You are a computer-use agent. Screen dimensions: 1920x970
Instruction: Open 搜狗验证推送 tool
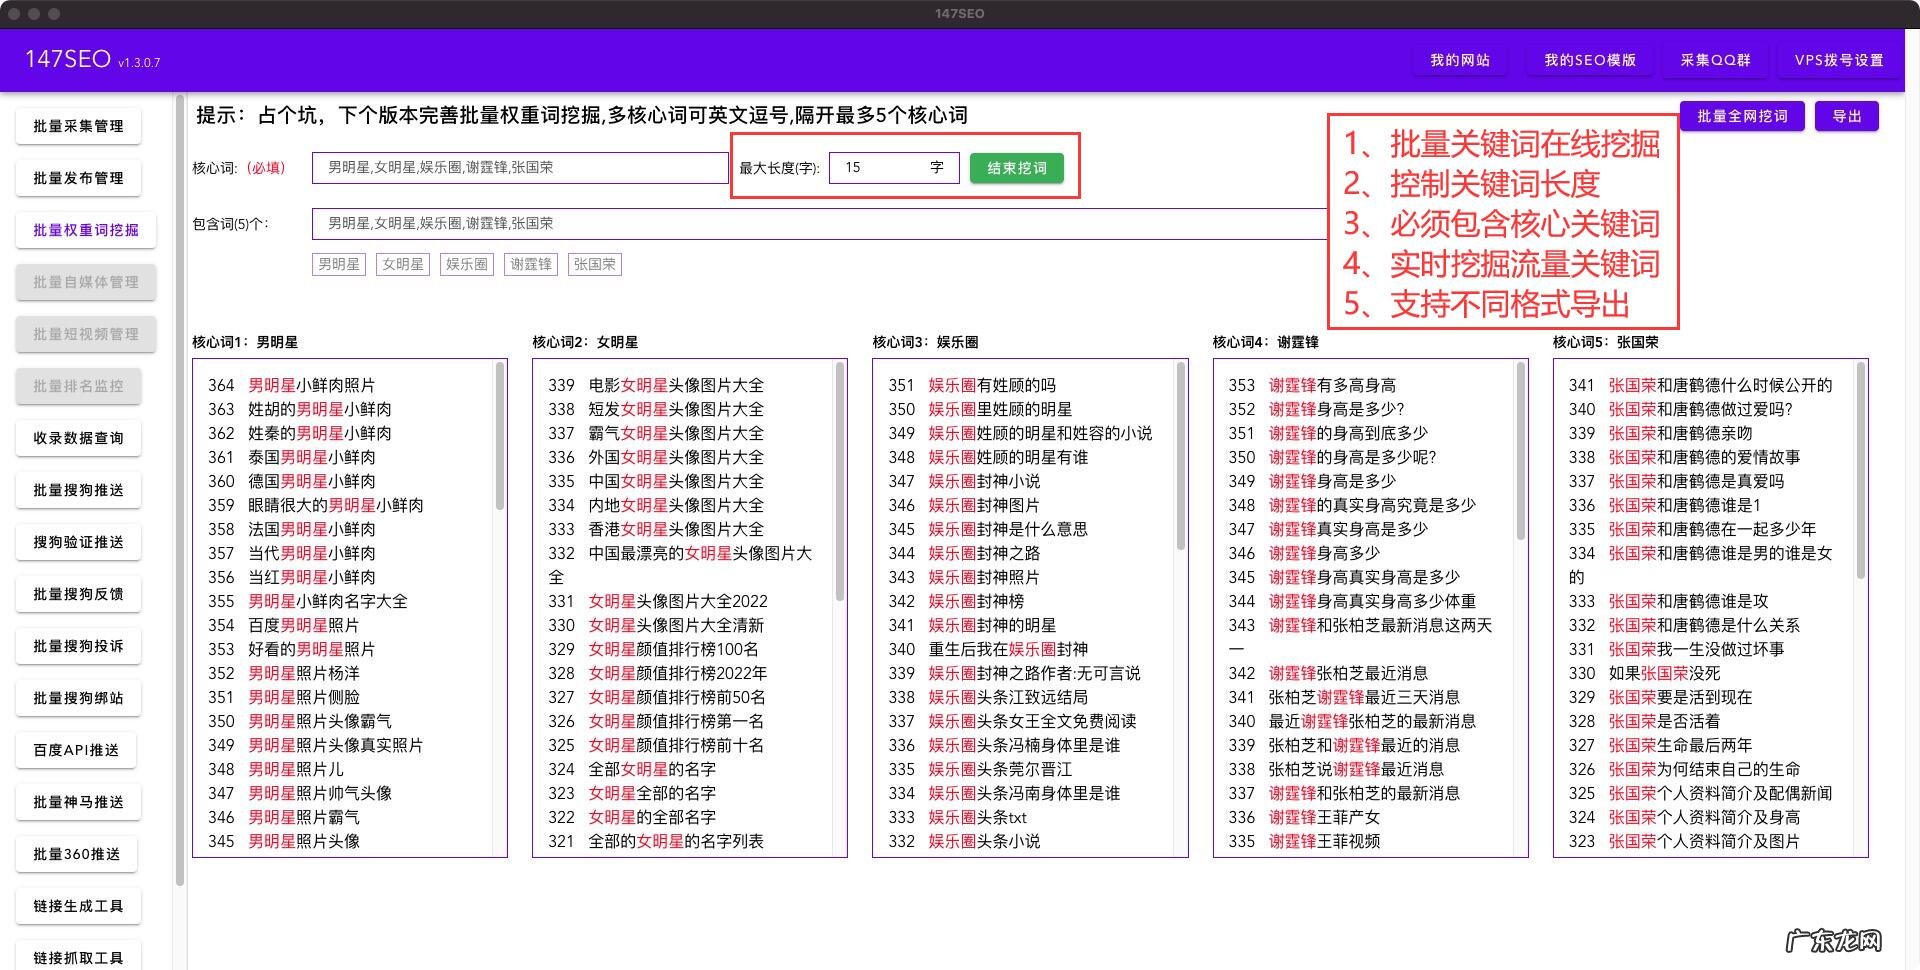pyautogui.click(x=78, y=541)
